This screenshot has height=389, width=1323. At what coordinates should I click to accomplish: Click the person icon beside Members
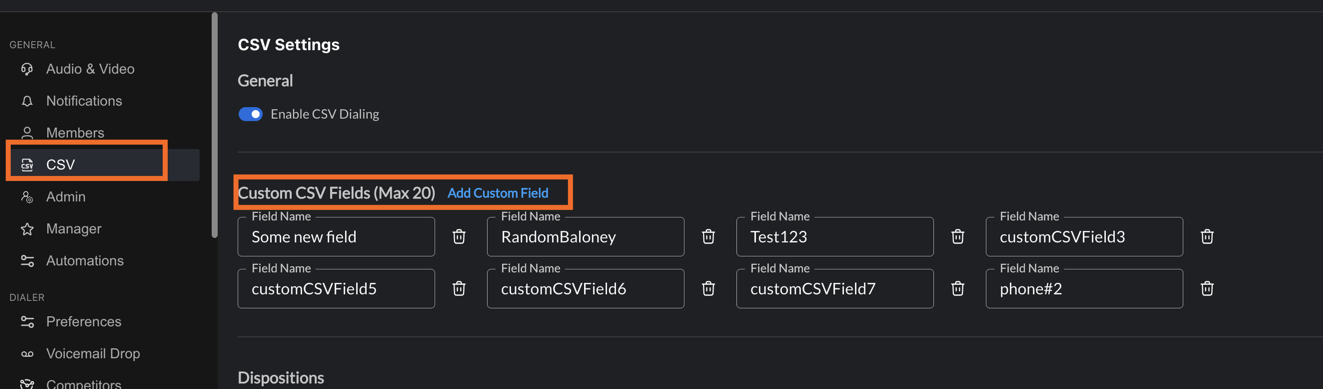click(x=27, y=133)
